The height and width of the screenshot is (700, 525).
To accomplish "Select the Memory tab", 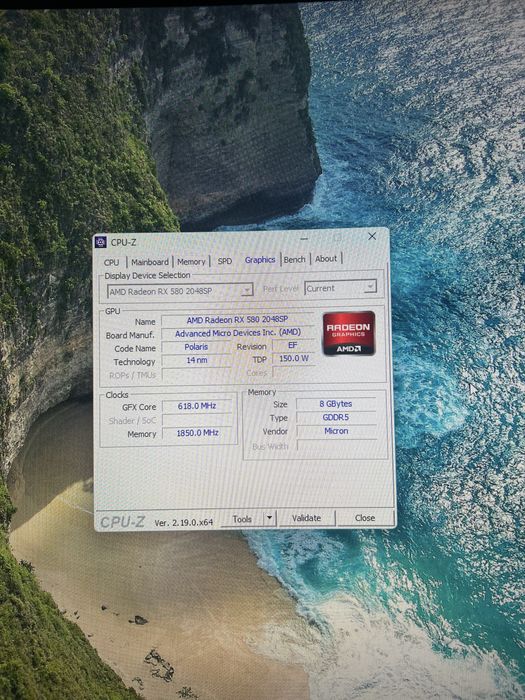I will point(191,262).
